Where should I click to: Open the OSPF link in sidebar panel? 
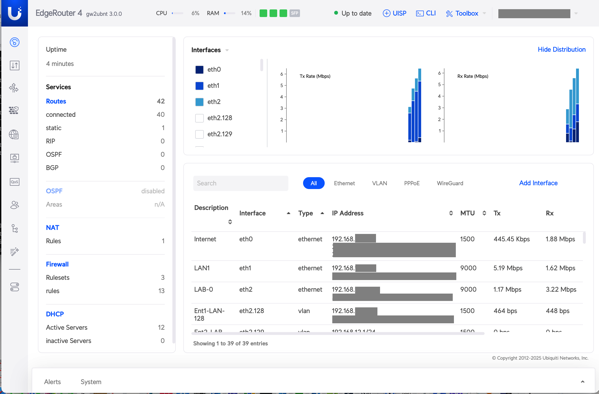(54, 191)
